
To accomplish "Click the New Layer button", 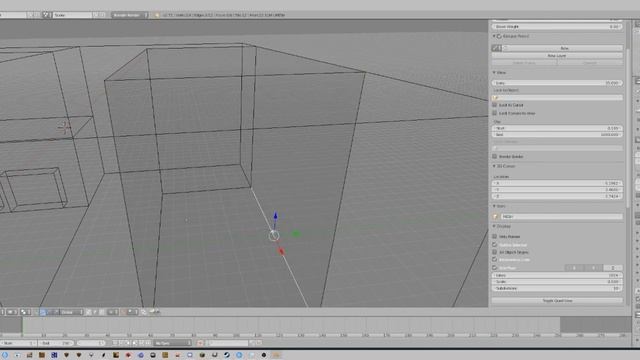I will [557, 56].
